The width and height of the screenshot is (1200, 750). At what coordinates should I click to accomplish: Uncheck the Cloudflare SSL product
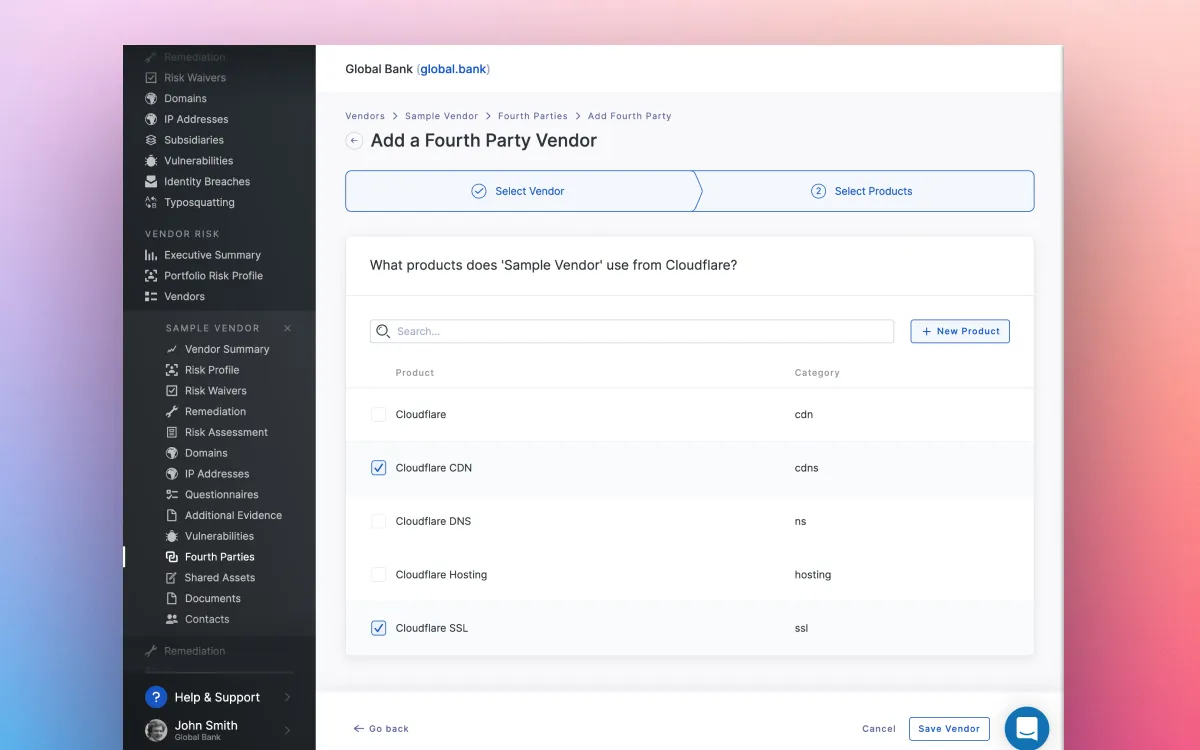[378, 628]
